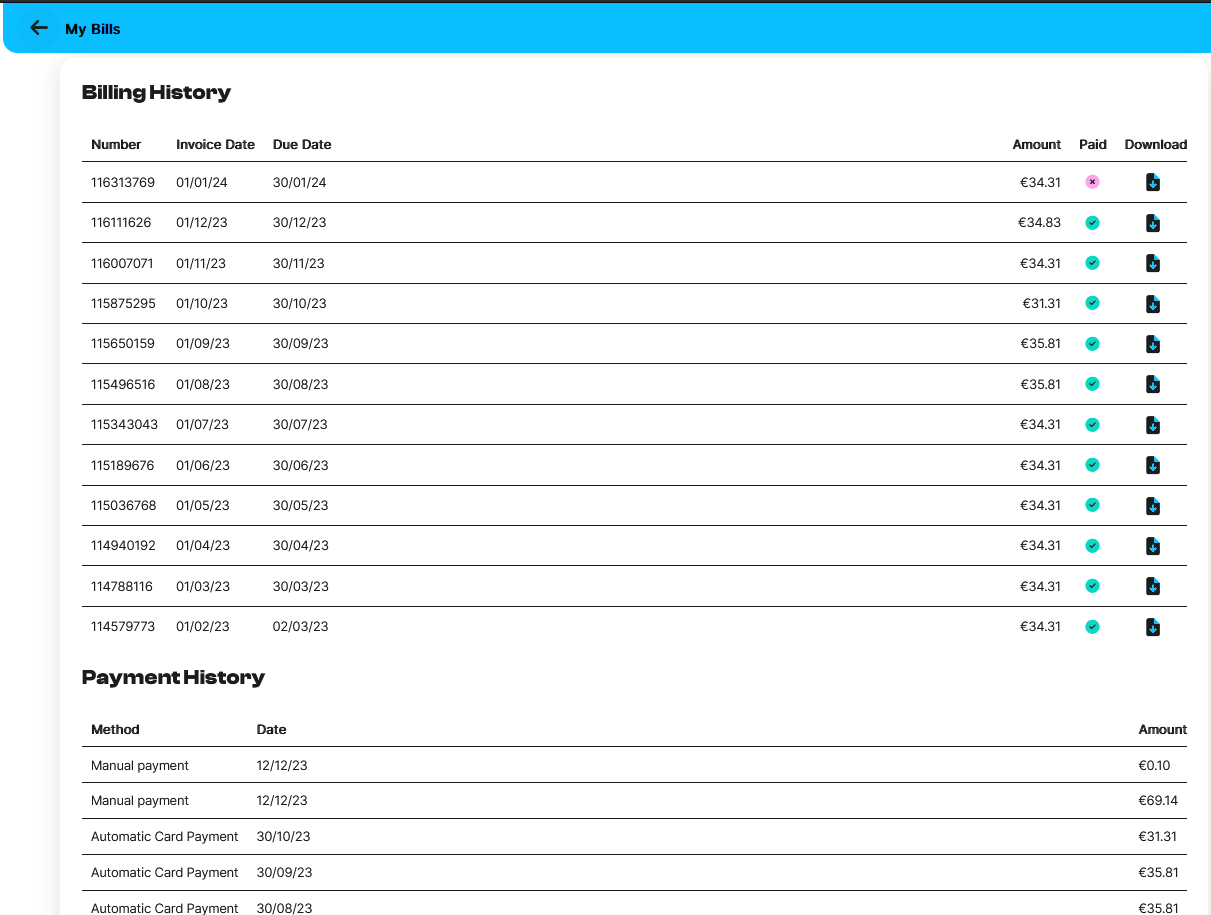Download invoice 114579773

click(1153, 627)
